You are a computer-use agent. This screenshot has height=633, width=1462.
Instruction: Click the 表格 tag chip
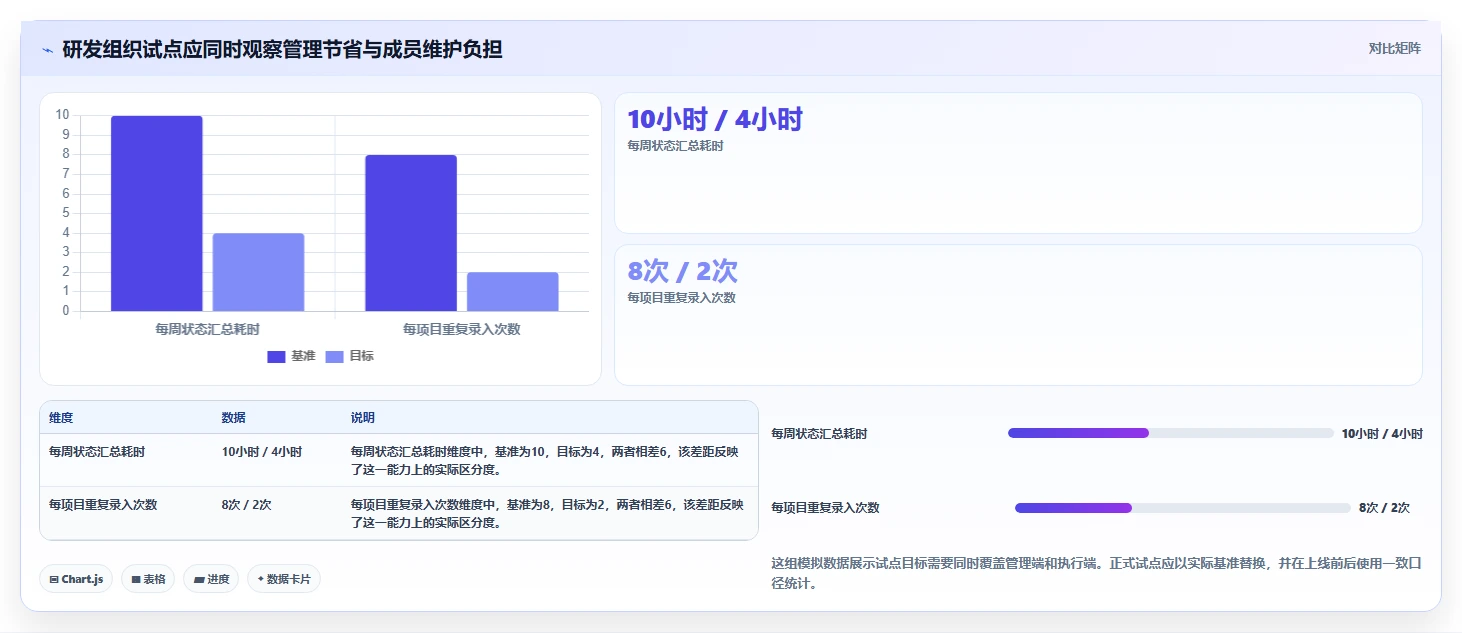point(148,579)
